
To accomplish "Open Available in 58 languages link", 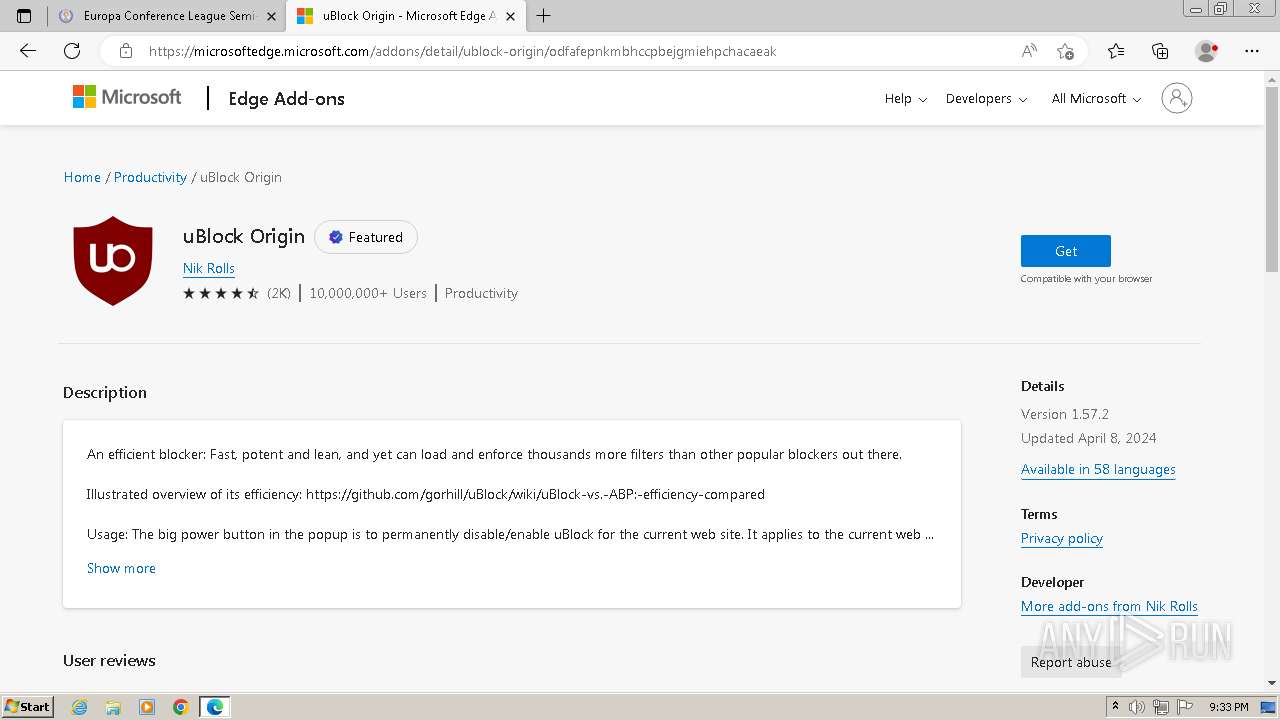I will pyautogui.click(x=1098, y=469).
